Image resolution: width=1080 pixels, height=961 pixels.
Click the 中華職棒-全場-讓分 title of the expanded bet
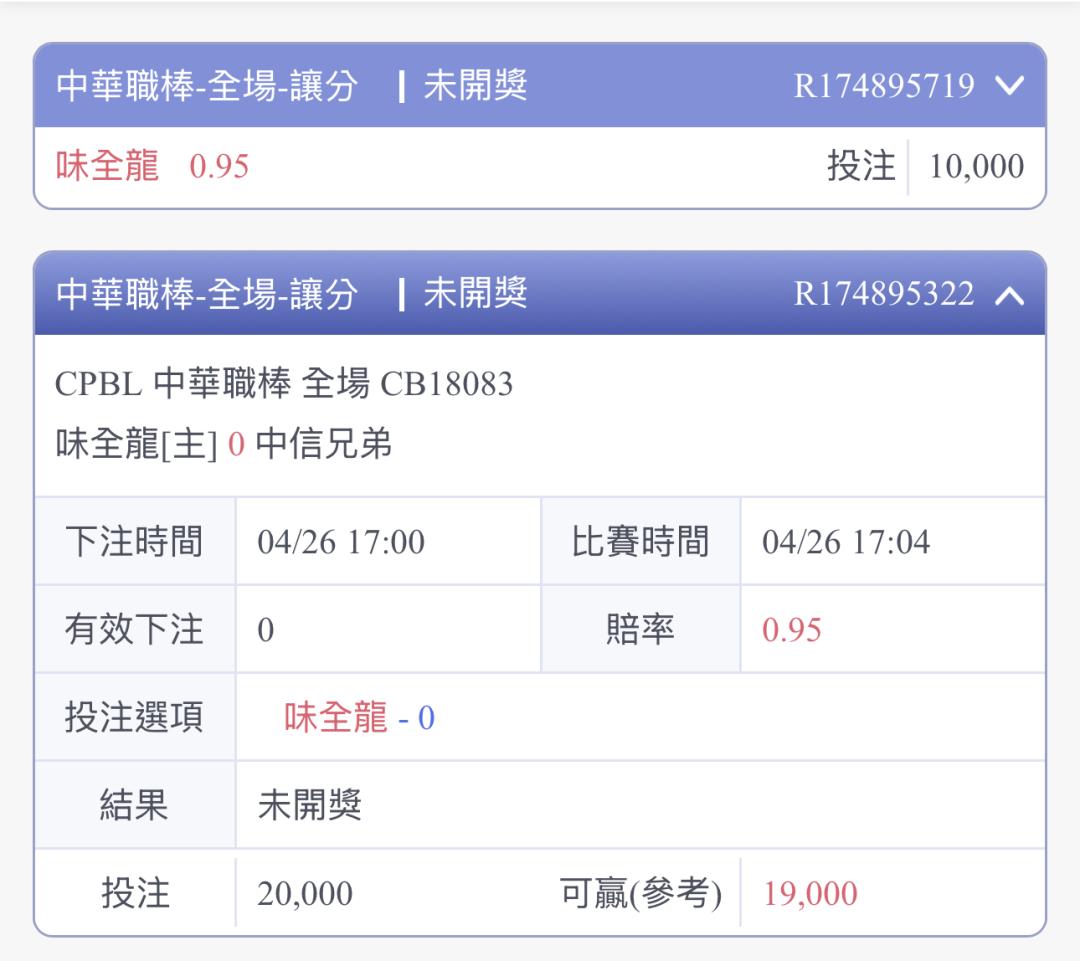pyautogui.click(x=206, y=295)
